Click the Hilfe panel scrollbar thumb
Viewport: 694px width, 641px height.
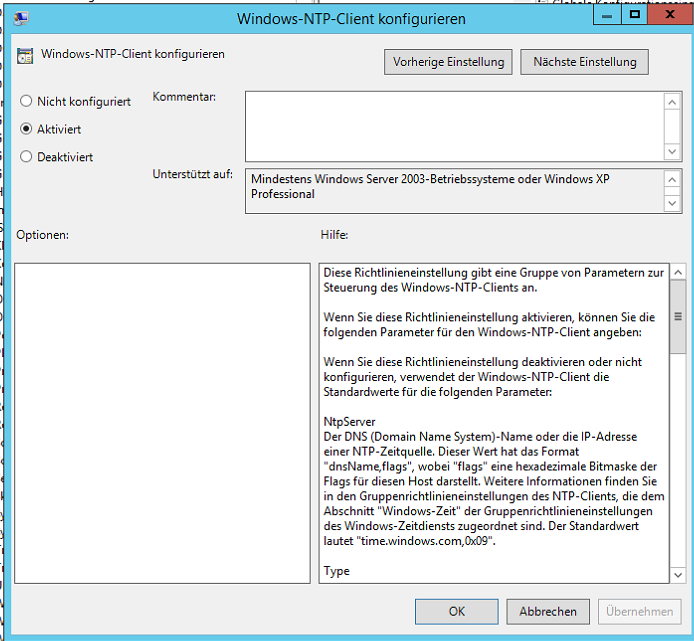click(x=678, y=317)
